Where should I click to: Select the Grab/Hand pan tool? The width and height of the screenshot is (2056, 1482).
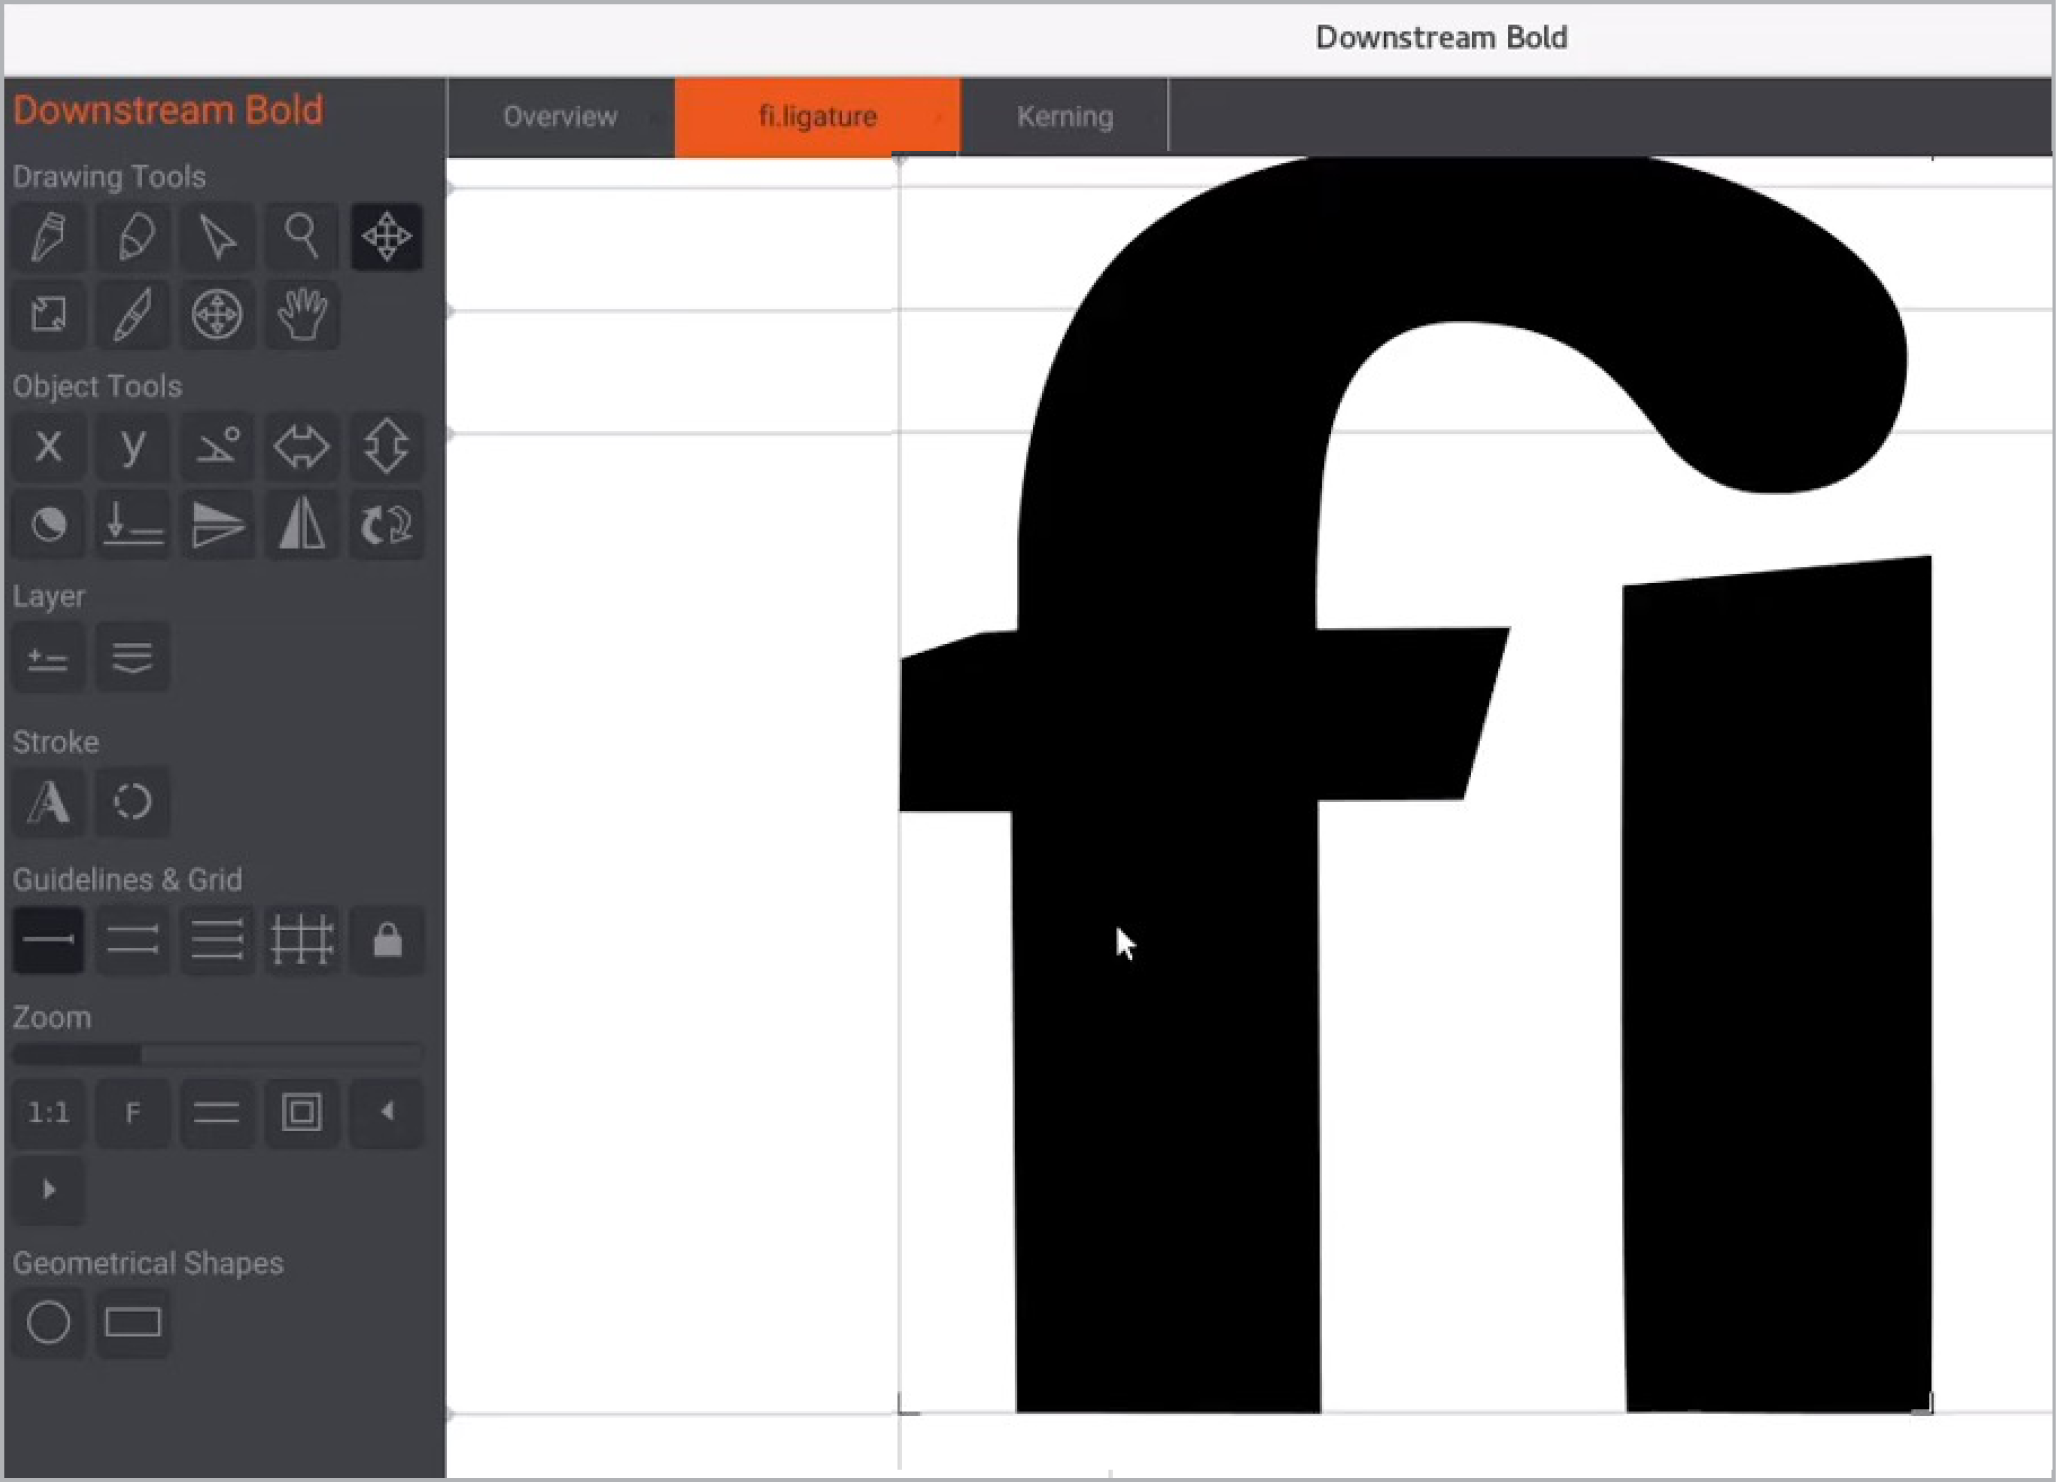(x=301, y=315)
